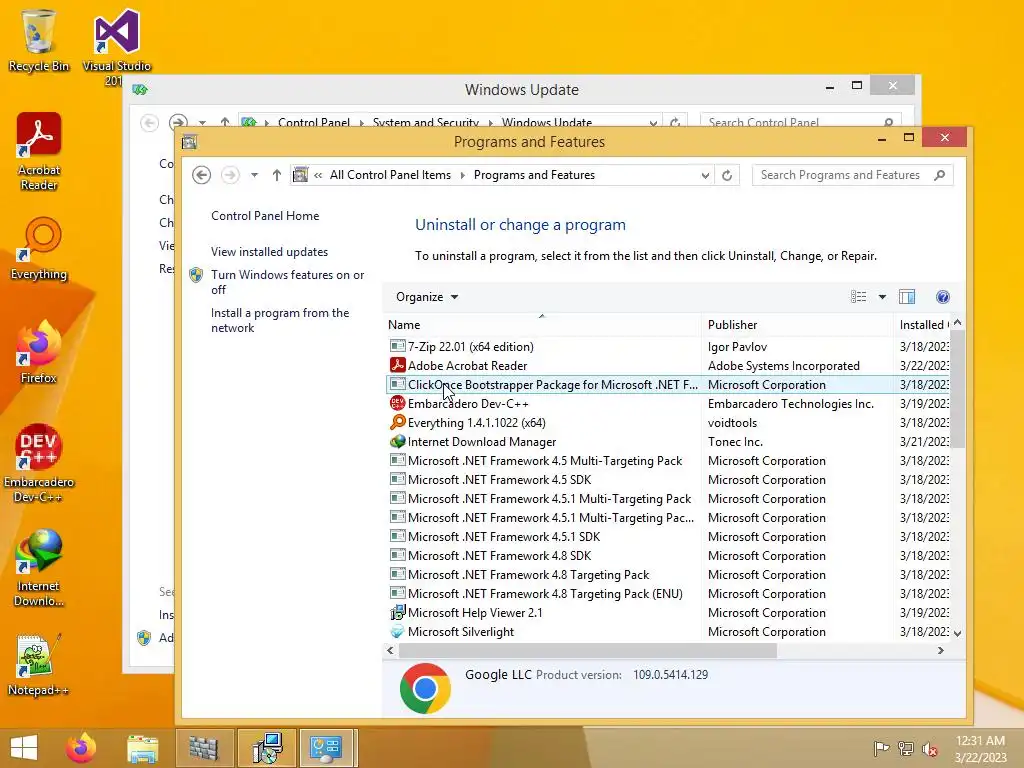Open Windows Update address bar dropdown
1024x768 pixels.
tap(653, 123)
